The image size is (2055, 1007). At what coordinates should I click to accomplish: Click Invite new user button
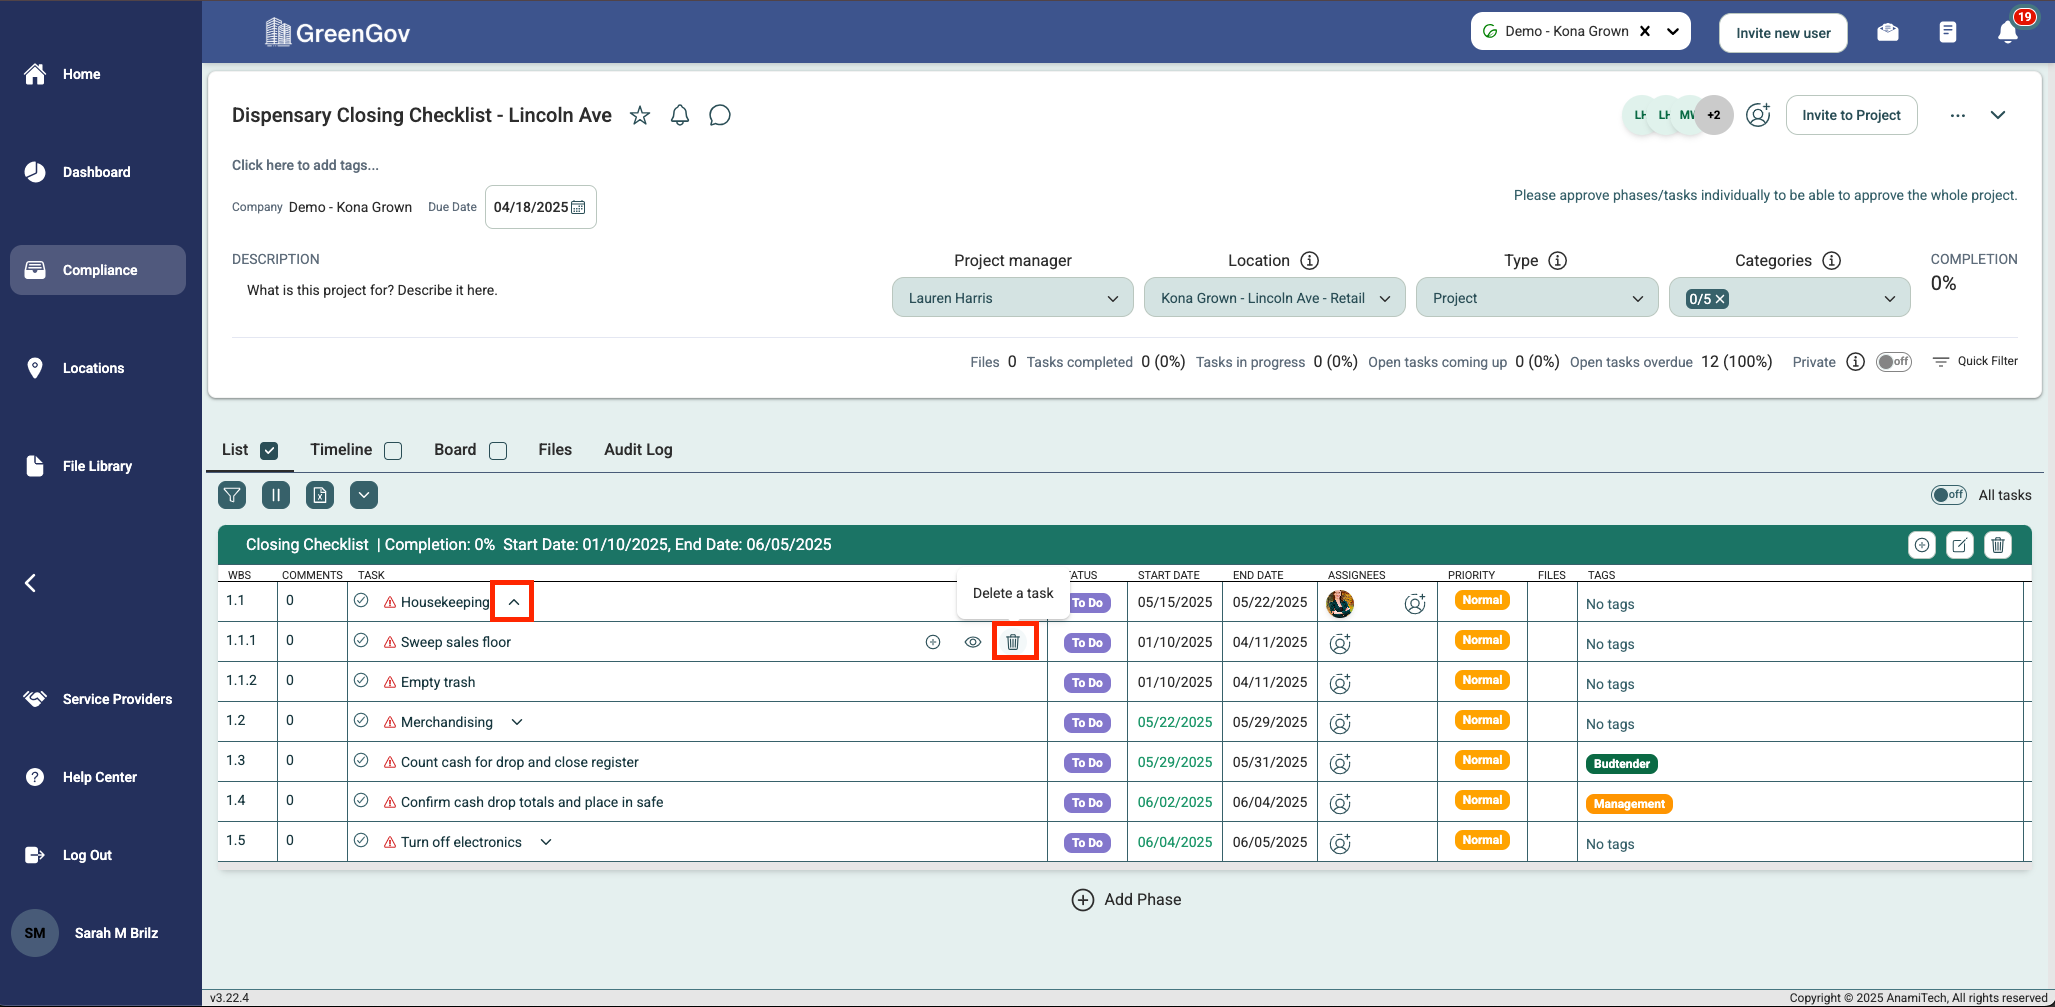pos(1783,33)
